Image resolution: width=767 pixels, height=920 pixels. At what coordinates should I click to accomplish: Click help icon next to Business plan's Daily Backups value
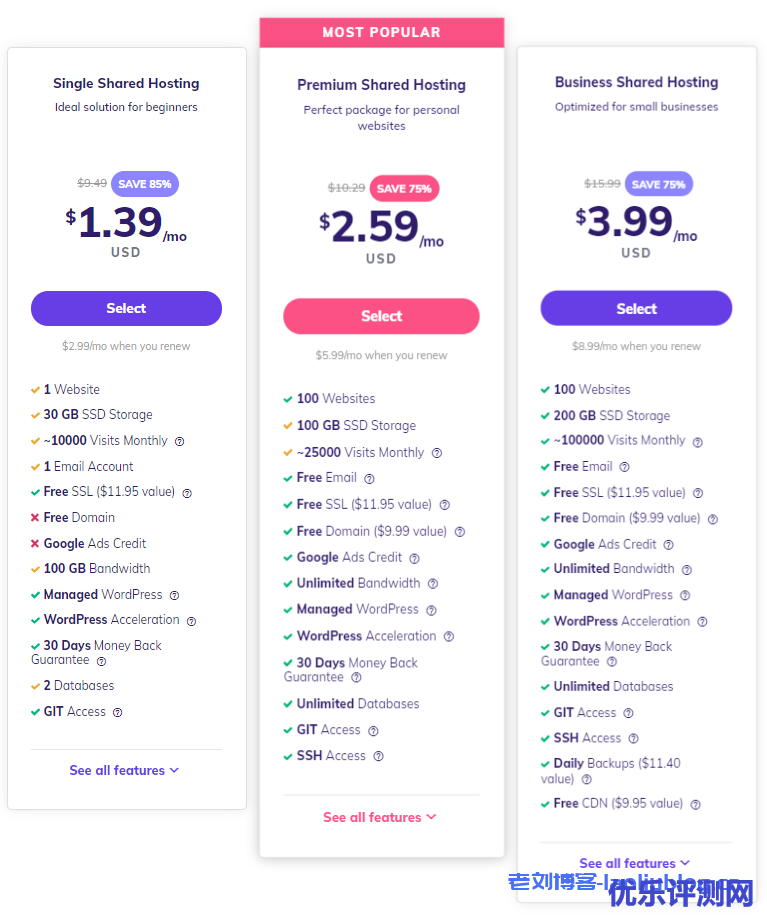pos(587,780)
